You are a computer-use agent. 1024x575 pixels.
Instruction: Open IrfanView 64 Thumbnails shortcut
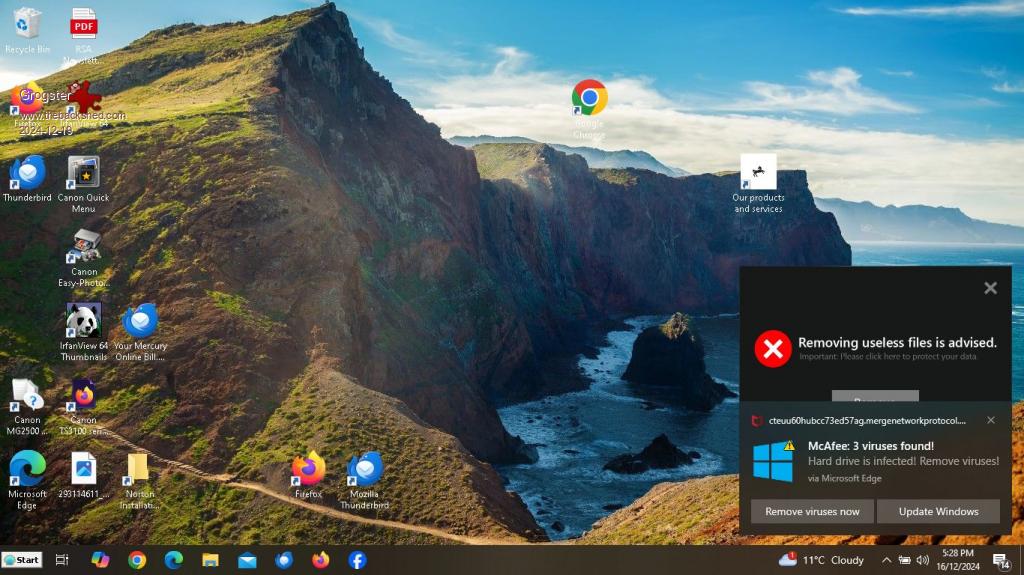point(83,322)
